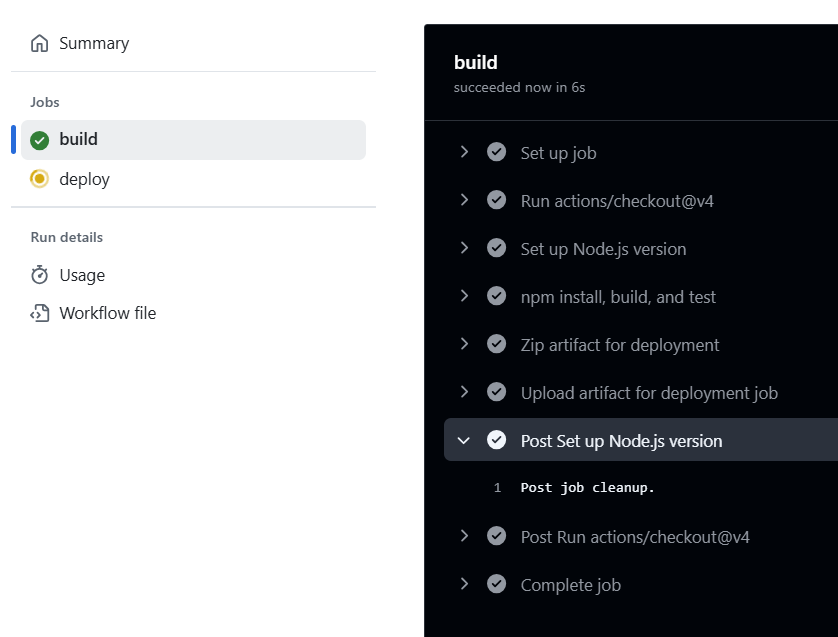
Task: Expand the Upload artifact for deployment job chevron
Action: (464, 392)
